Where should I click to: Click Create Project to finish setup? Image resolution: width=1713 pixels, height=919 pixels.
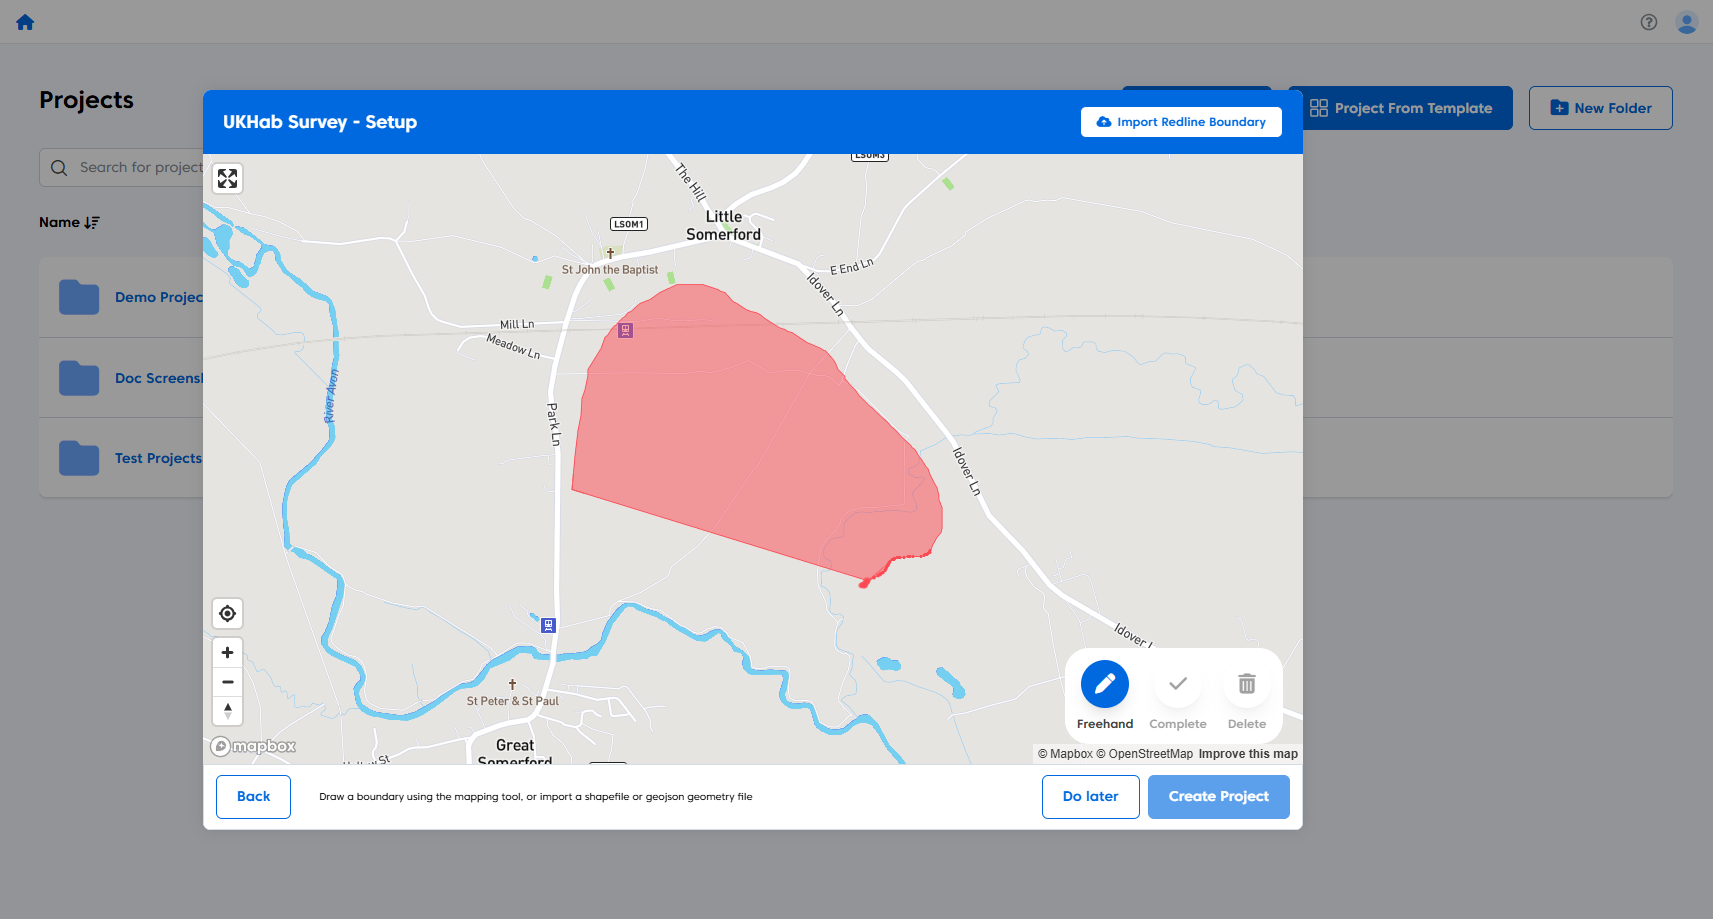point(1218,796)
